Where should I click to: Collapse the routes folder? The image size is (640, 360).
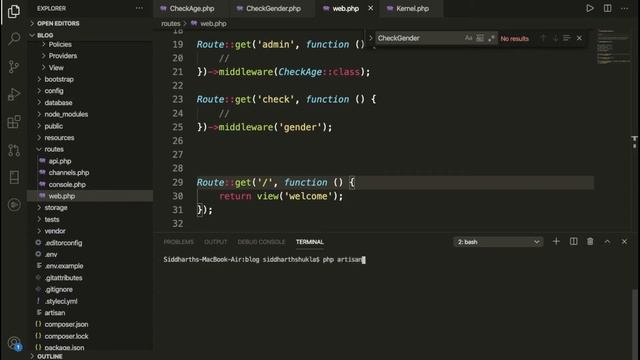pyautogui.click(x=54, y=149)
